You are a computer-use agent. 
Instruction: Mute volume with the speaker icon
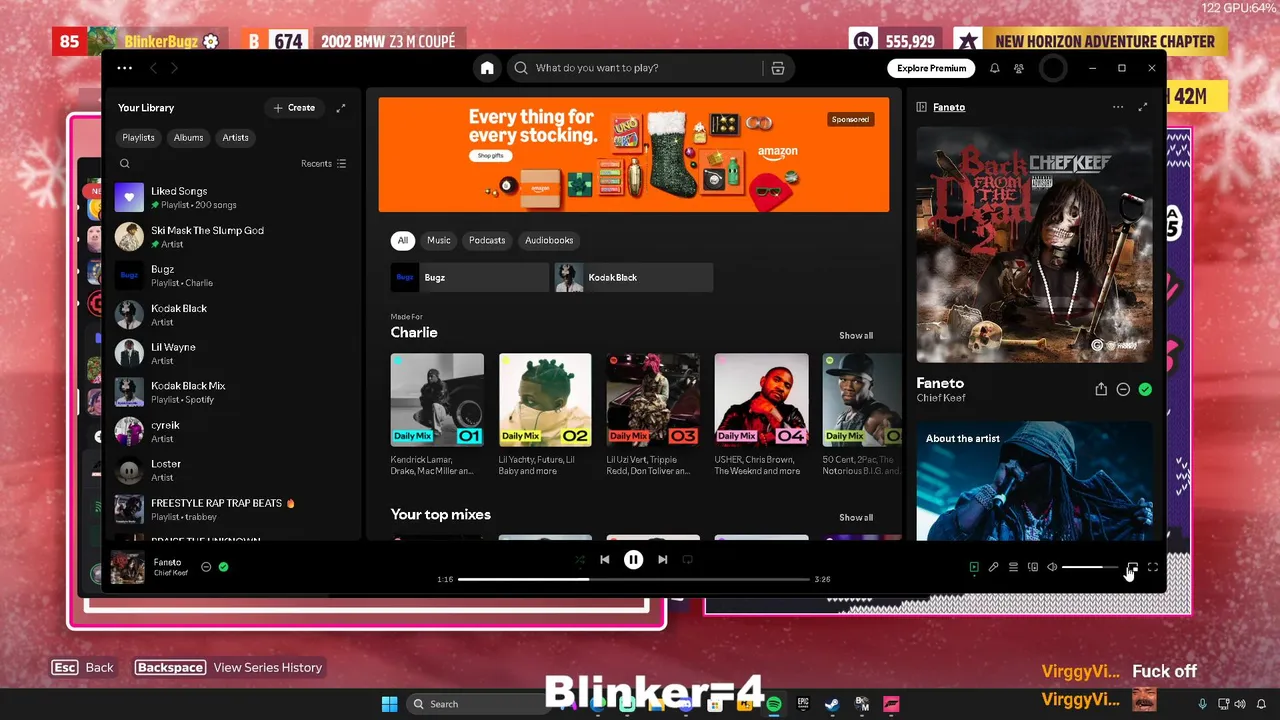click(1052, 567)
